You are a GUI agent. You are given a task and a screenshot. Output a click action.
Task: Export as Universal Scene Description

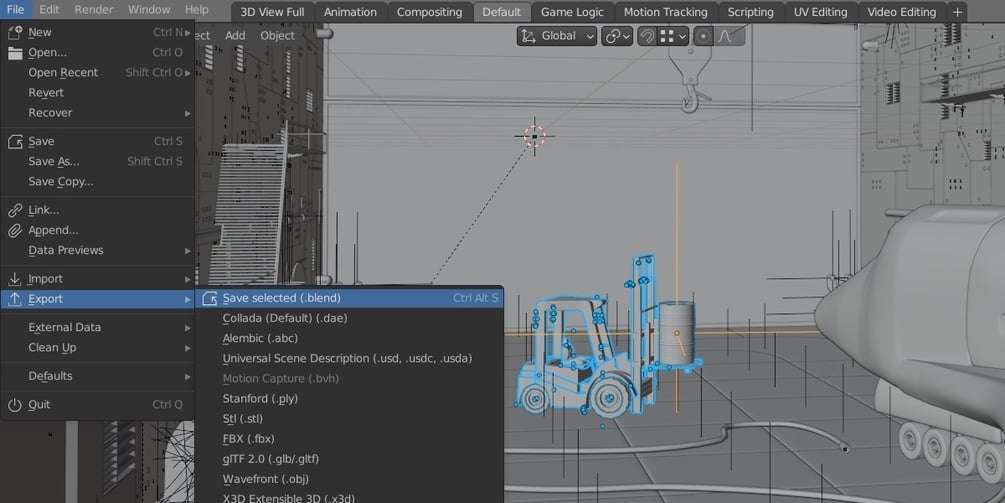[x=349, y=358]
